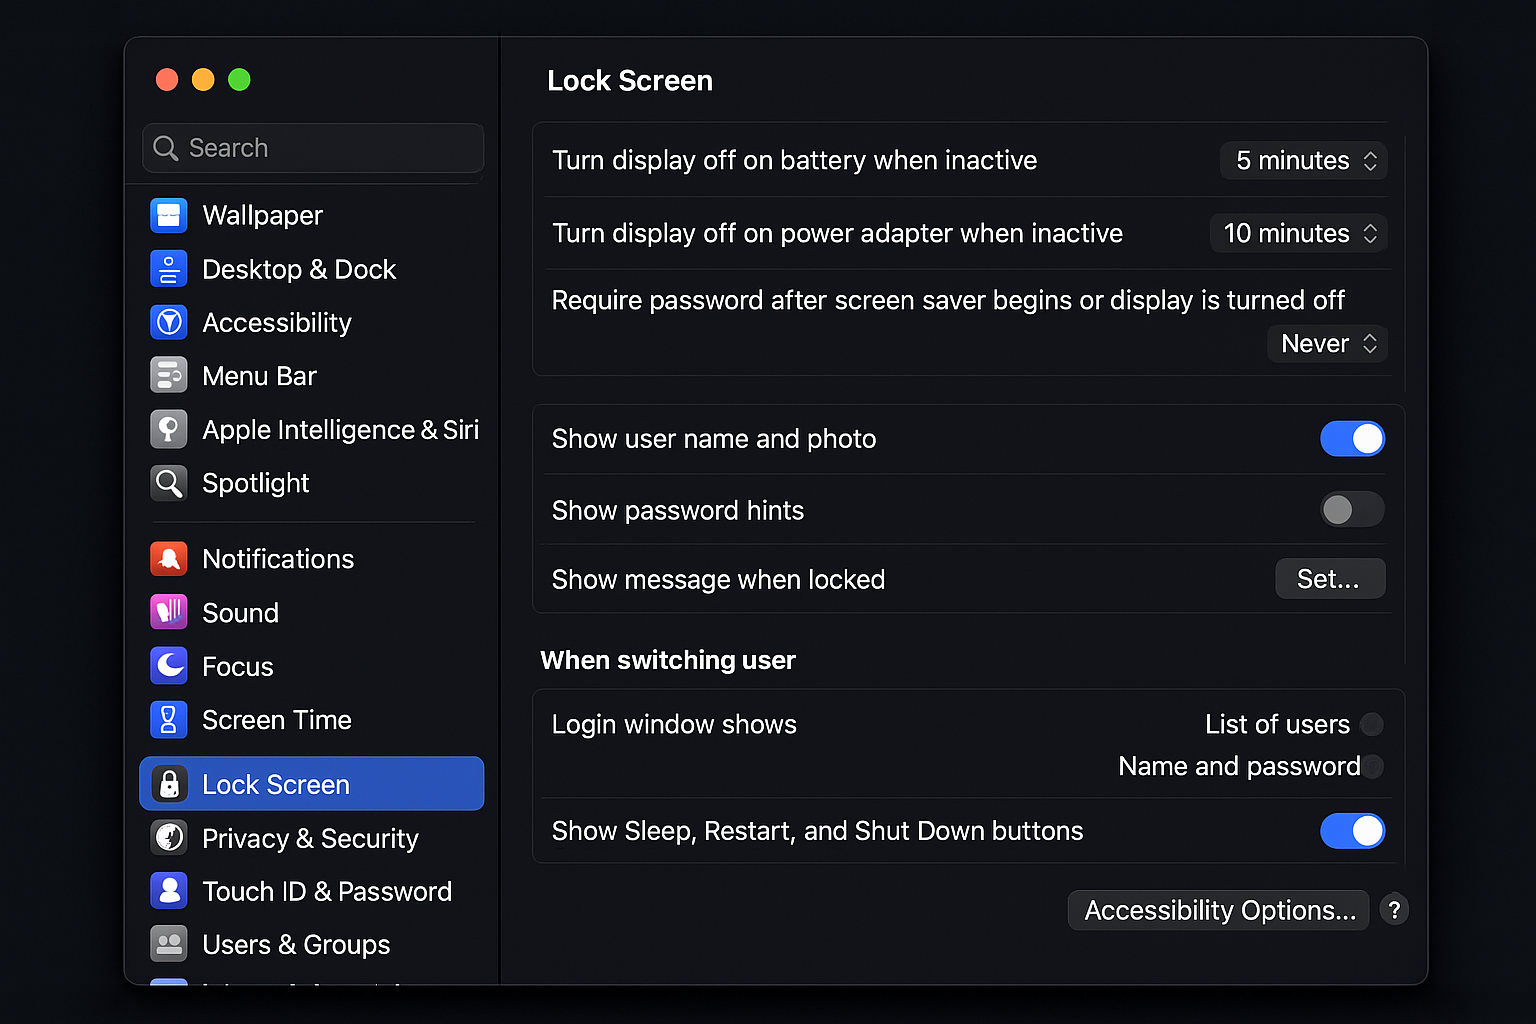Open Spotlight settings via magnifier icon
1536x1024 pixels.
pyautogui.click(x=169, y=483)
